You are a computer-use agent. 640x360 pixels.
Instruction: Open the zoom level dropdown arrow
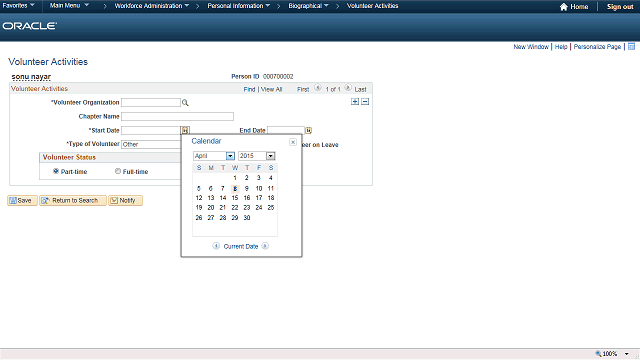coord(627,354)
